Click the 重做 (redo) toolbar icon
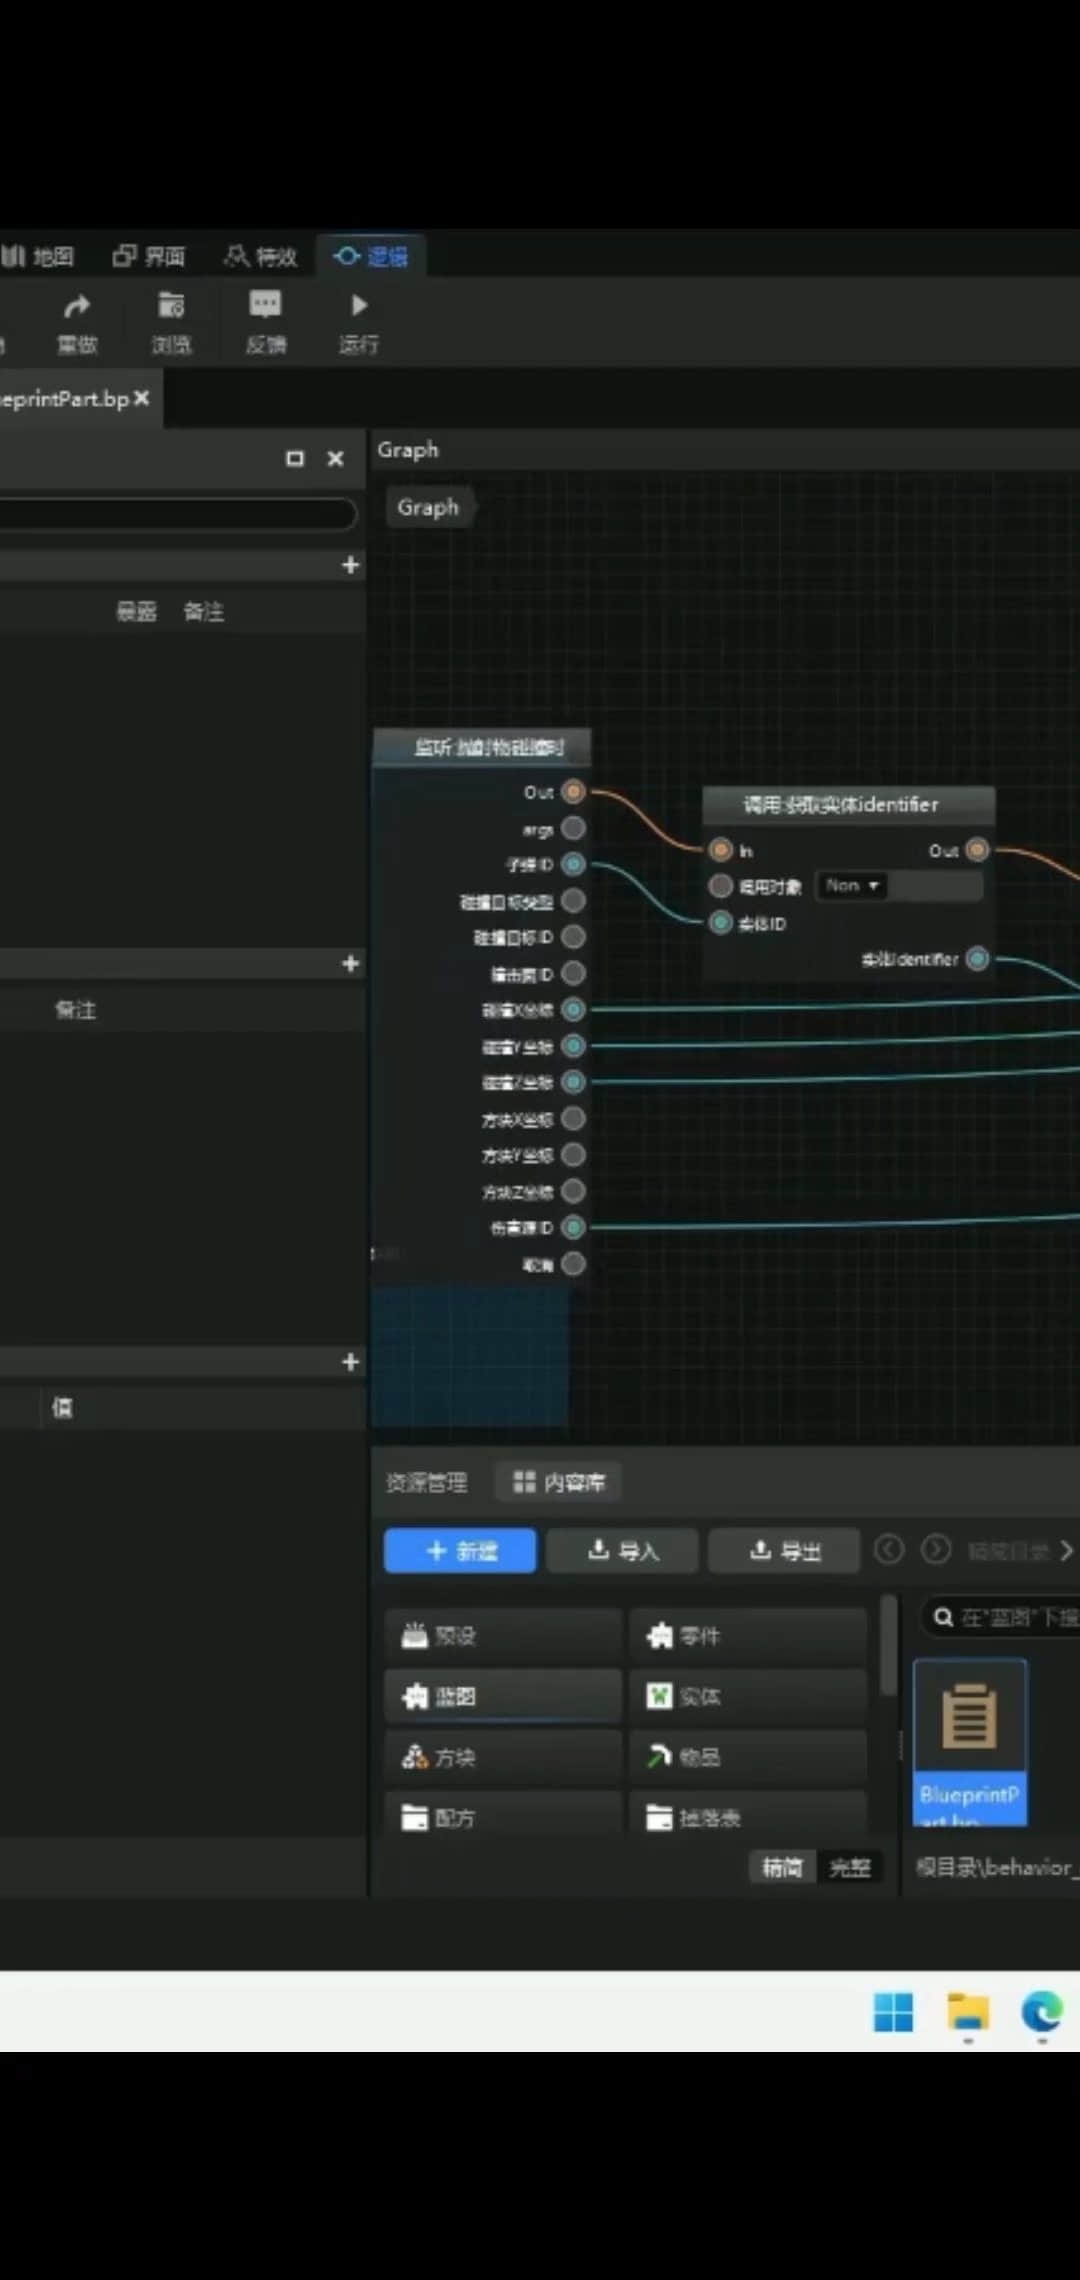The height and width of the screenshot is (2280, 1080). [x=77, y=307]
